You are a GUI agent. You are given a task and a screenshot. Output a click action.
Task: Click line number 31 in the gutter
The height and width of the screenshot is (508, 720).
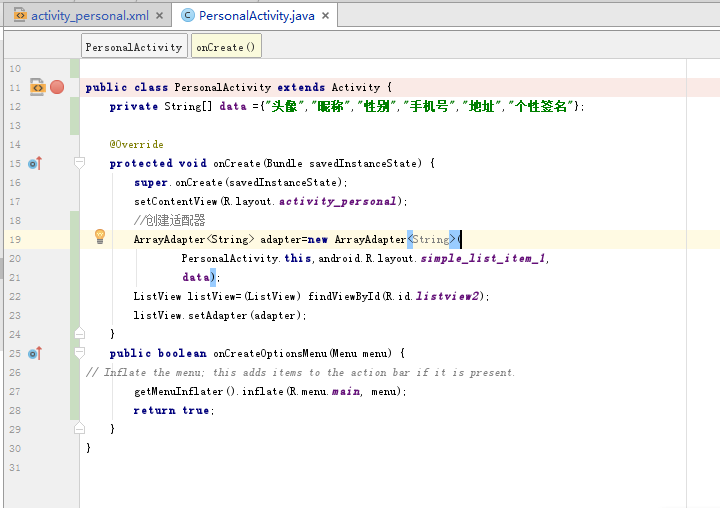[15, 468]
